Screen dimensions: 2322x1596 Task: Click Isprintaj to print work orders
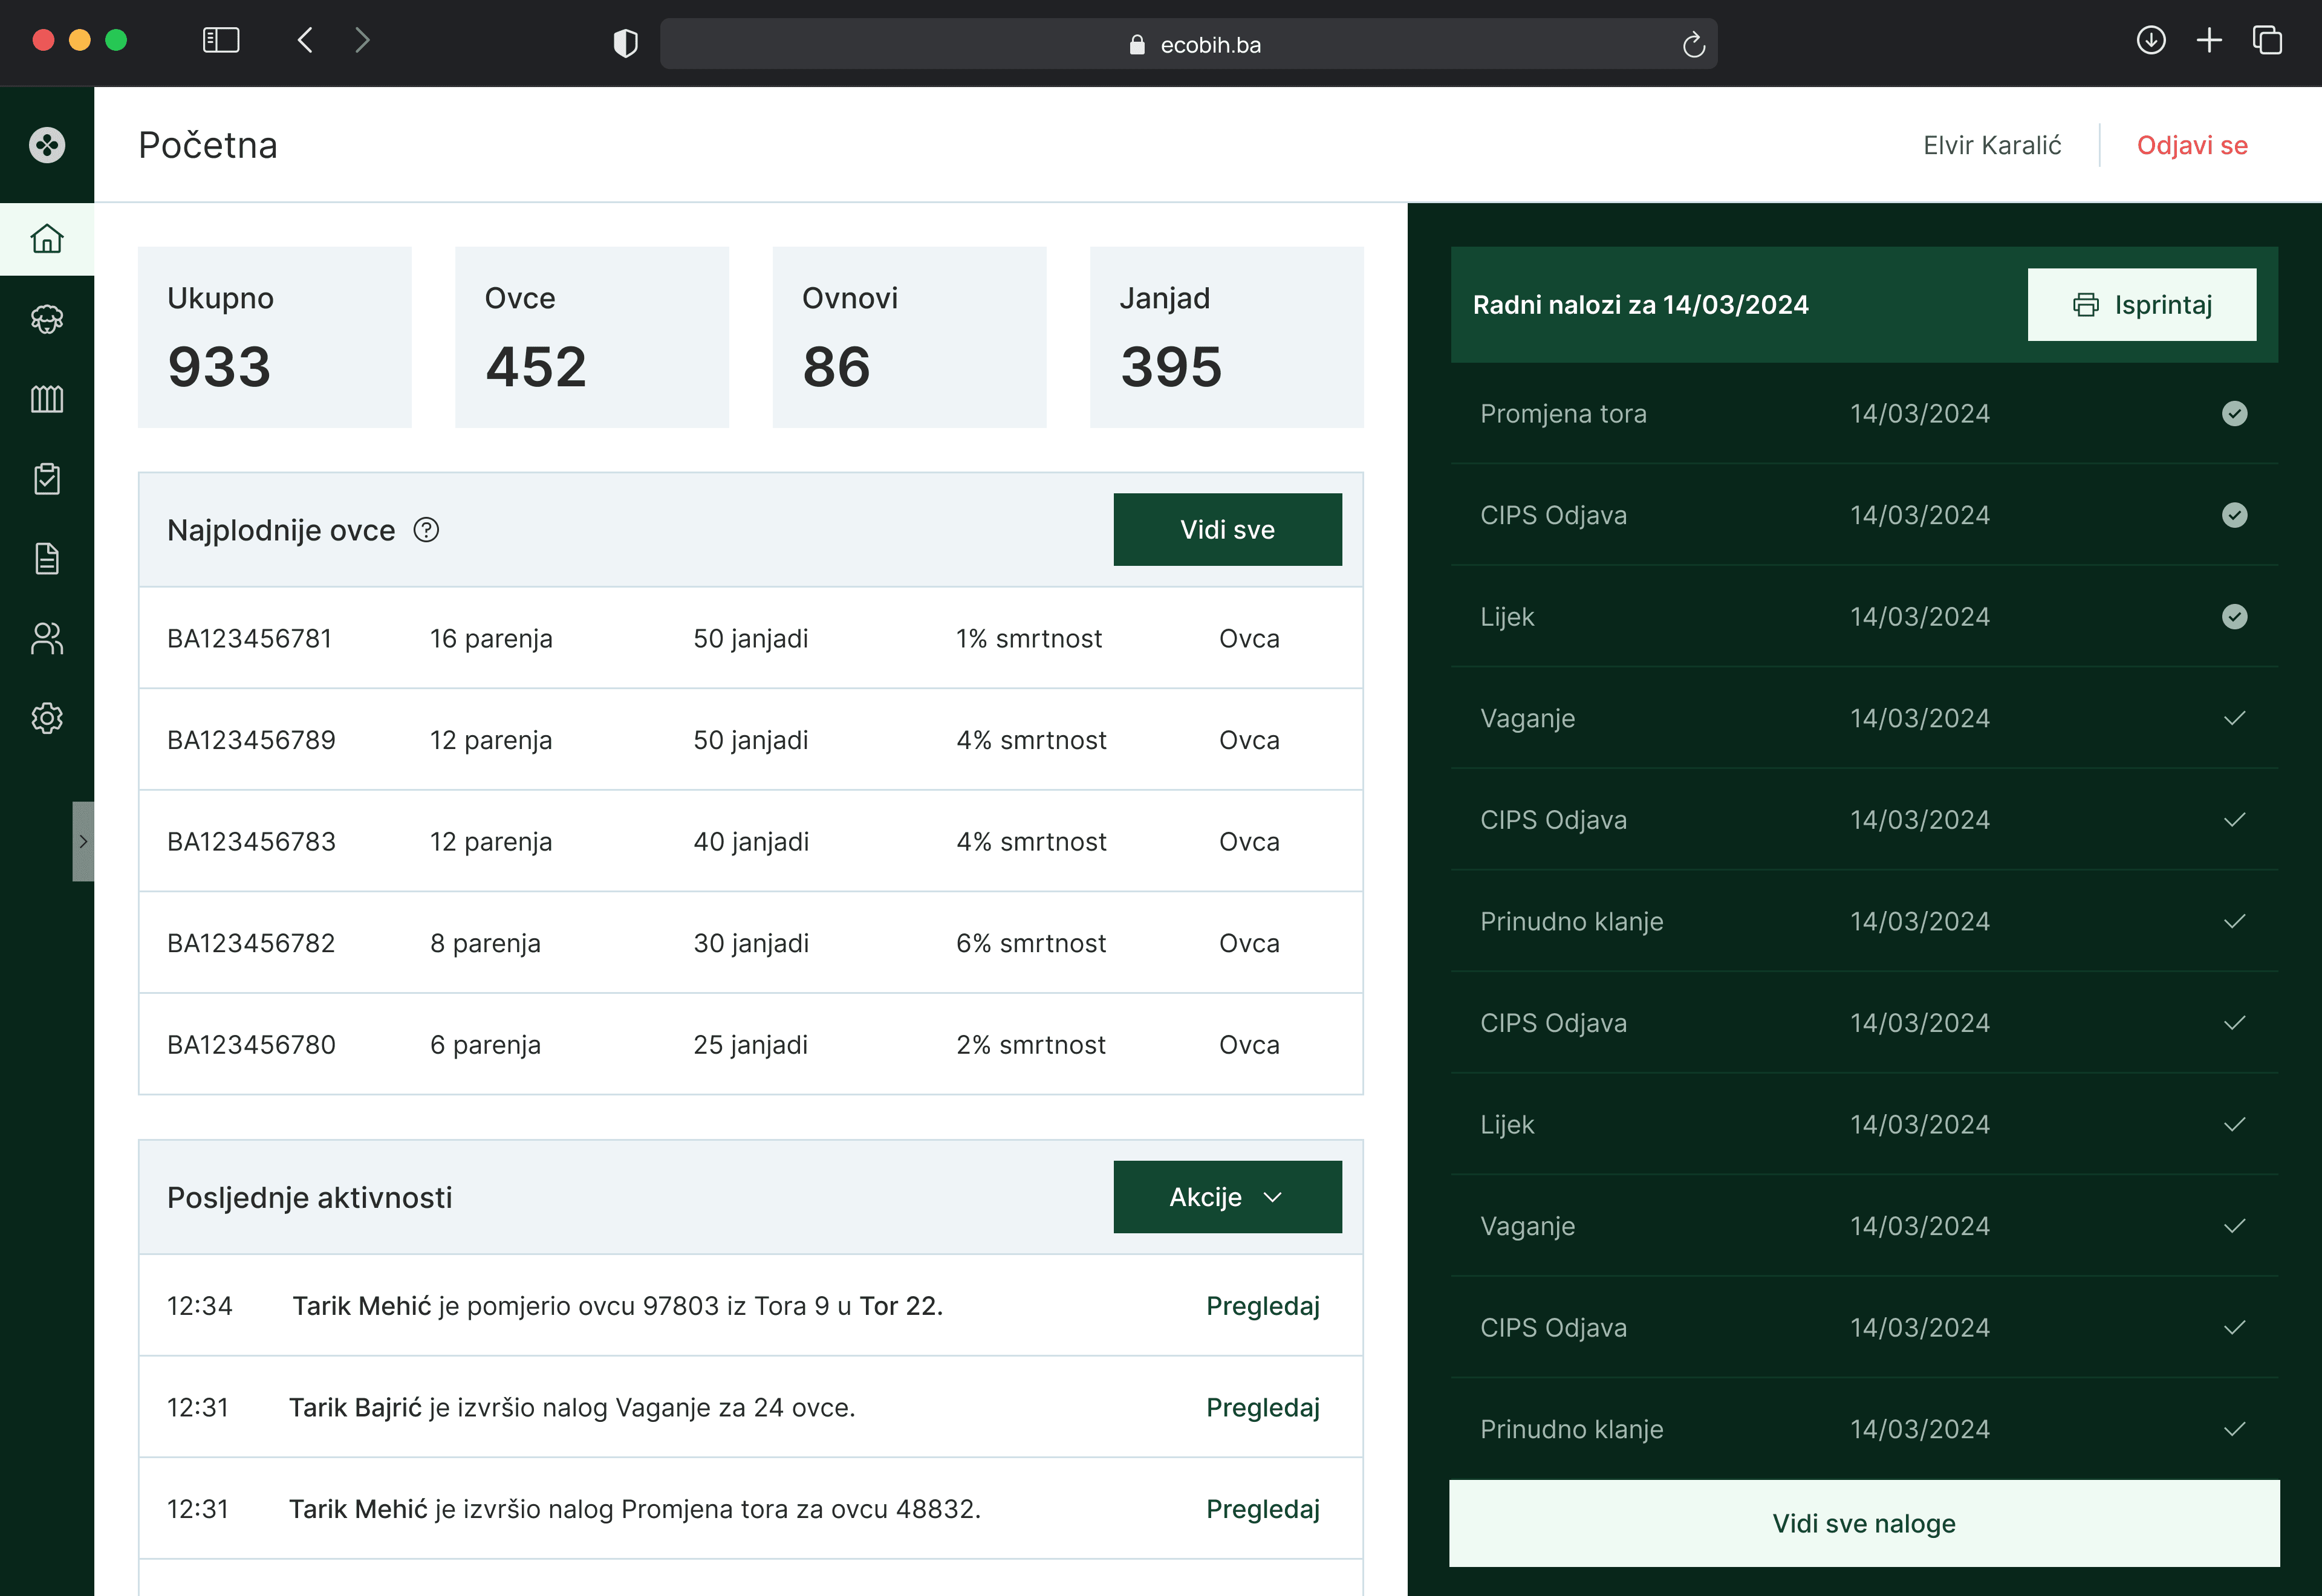click(x=2142, y=304)
